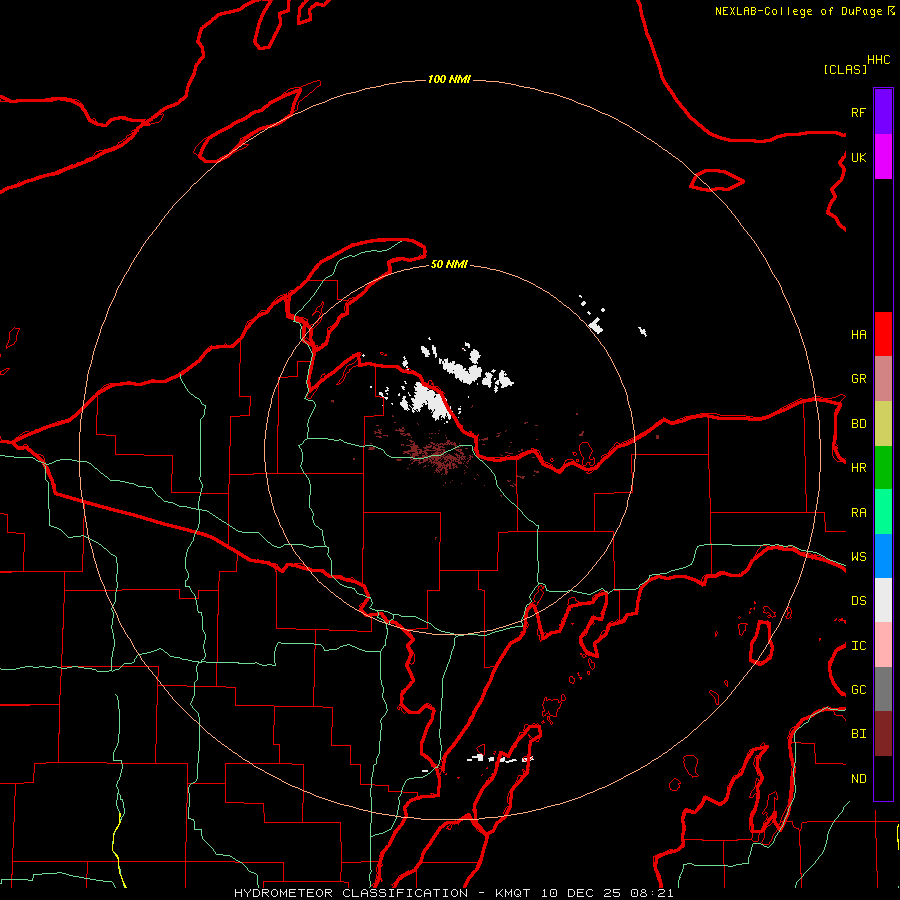Click the GR legend label
The image size is (900, 900).
click(858, 379)
